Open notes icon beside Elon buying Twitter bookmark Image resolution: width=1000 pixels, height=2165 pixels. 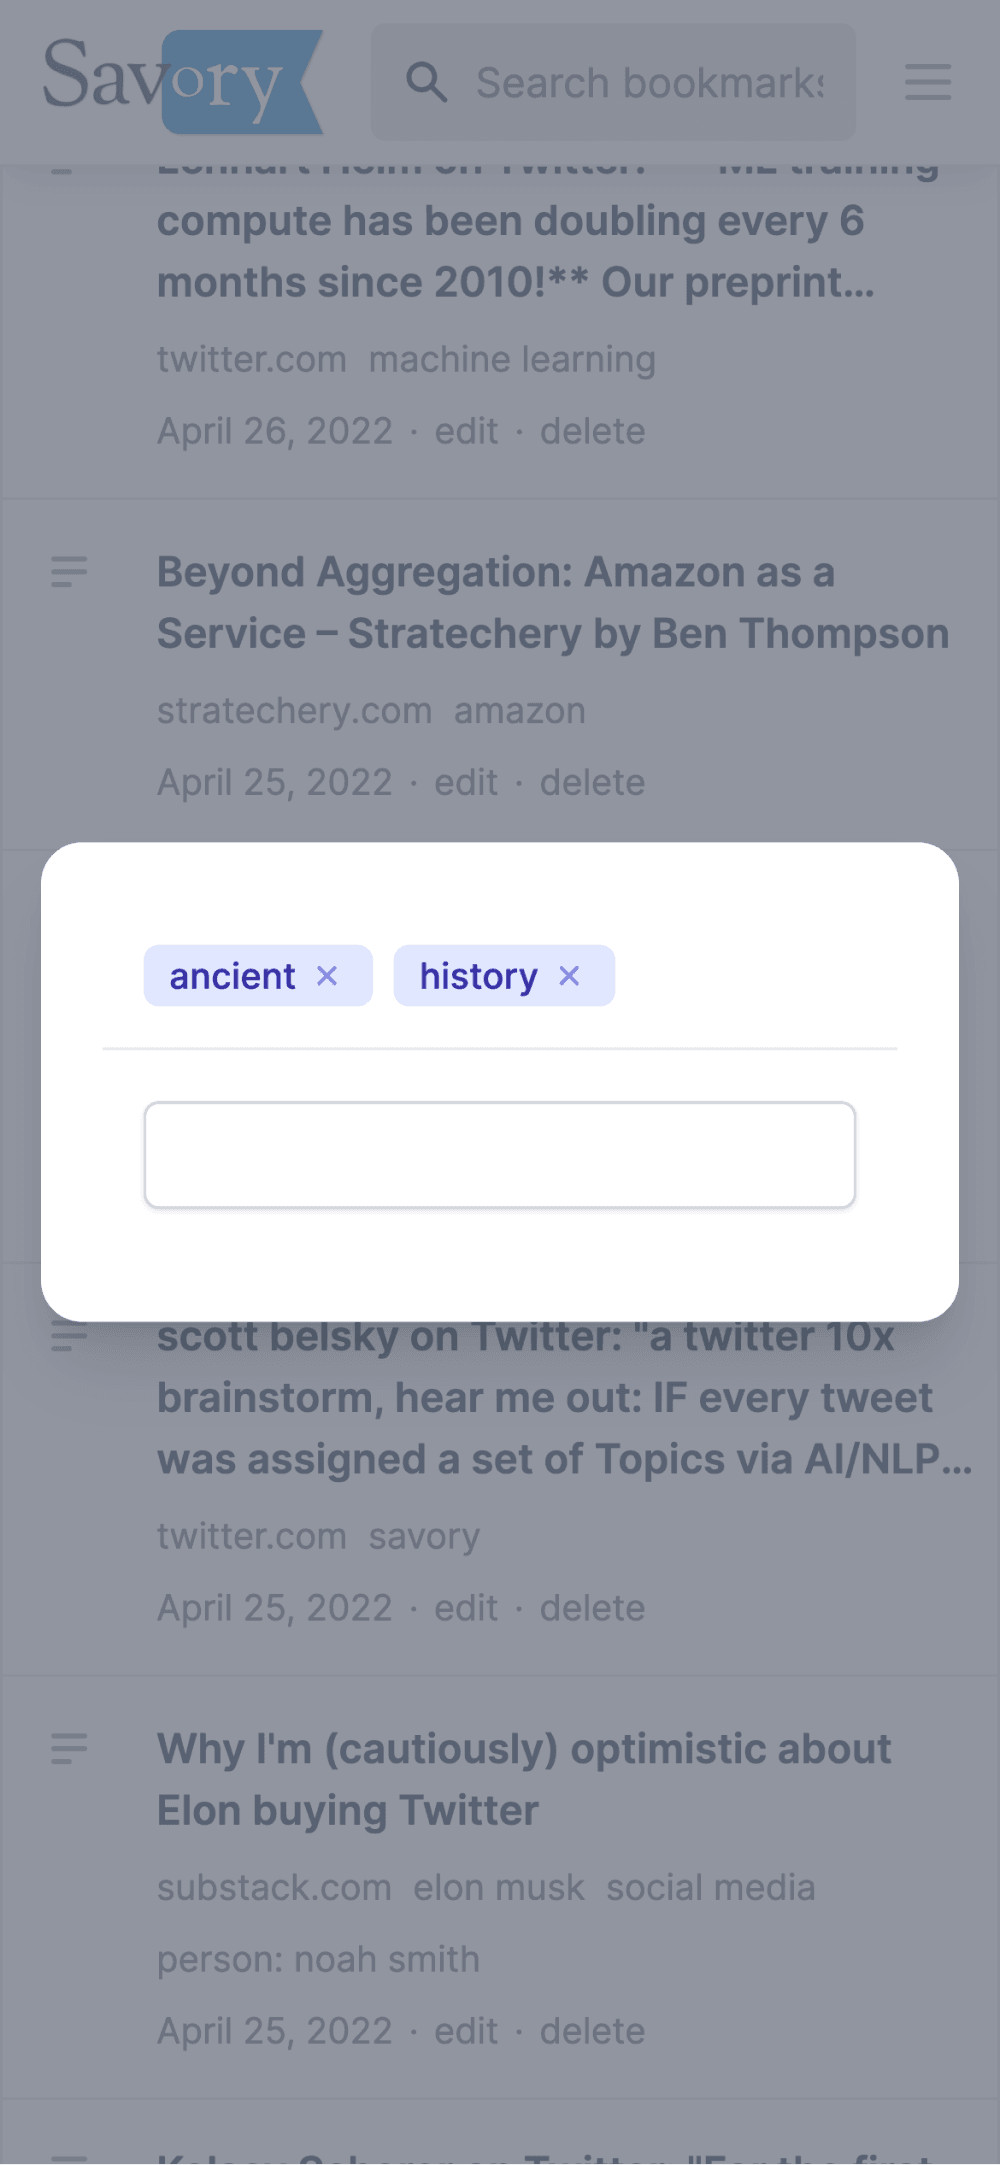pos(69,1749)
